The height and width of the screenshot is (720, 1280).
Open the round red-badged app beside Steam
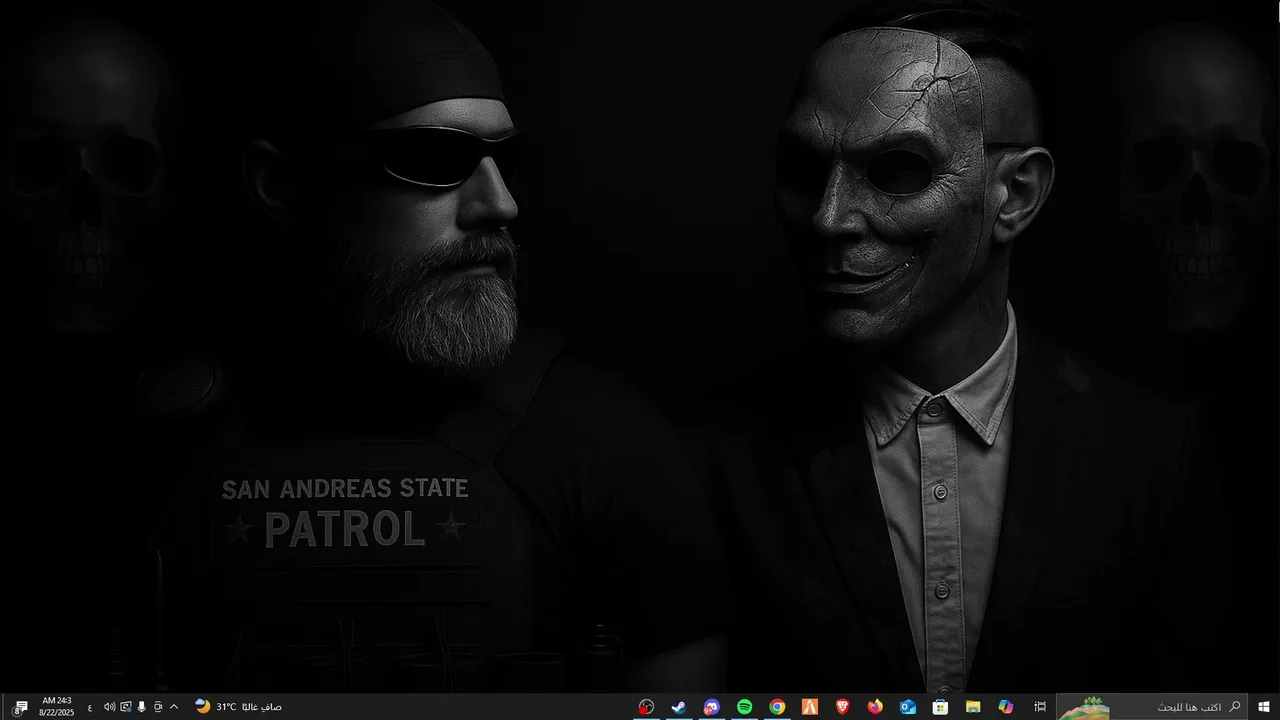coord(646,707)
